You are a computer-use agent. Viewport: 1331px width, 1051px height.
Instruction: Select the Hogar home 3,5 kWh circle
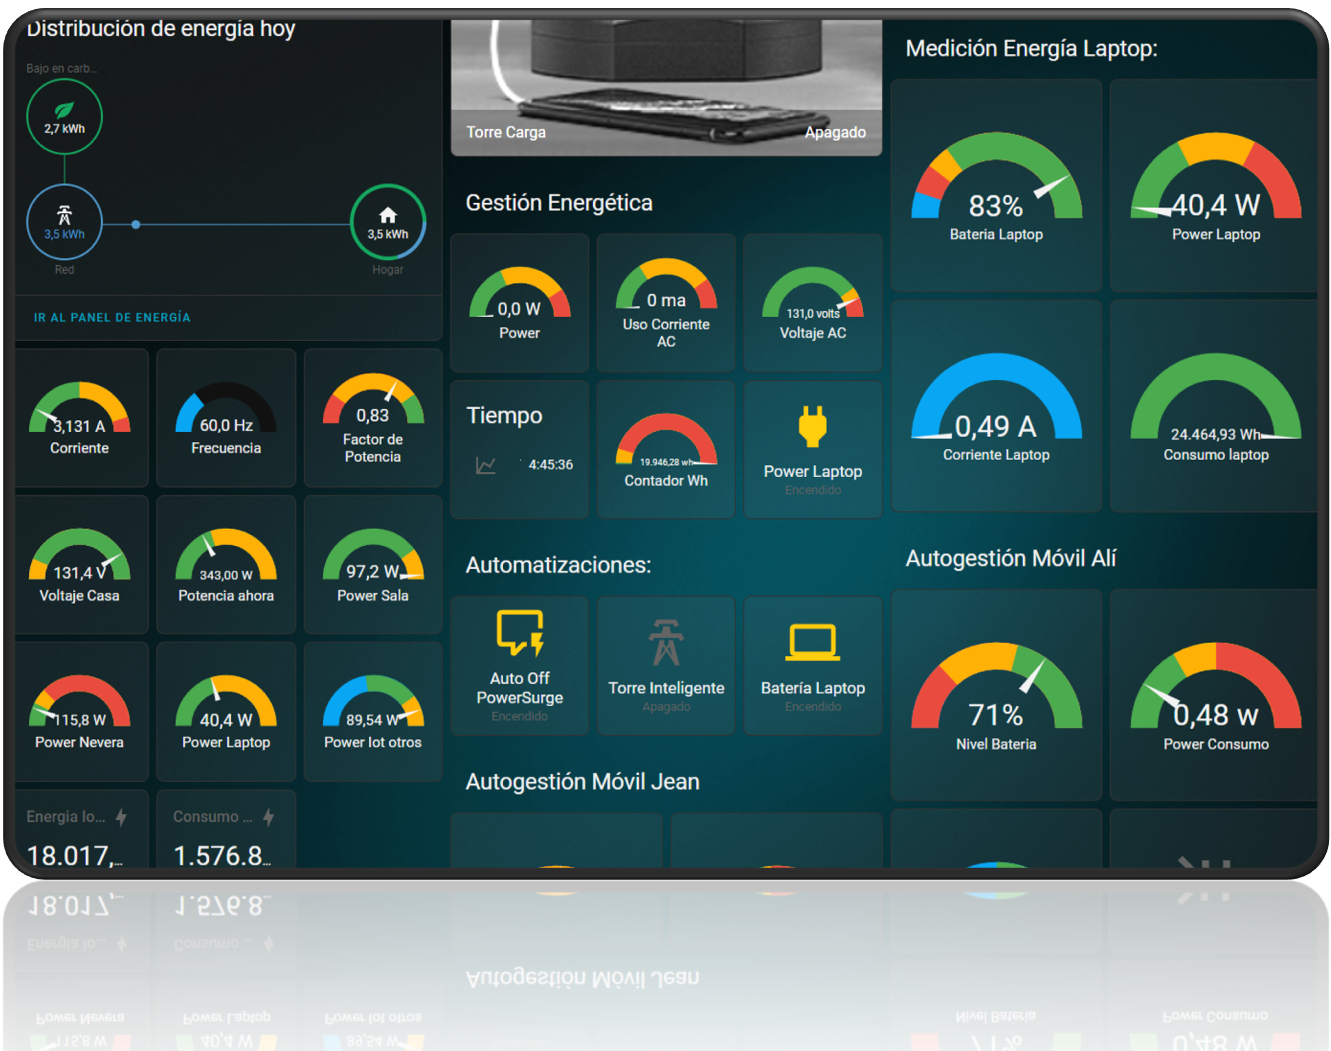click(388, 222)
